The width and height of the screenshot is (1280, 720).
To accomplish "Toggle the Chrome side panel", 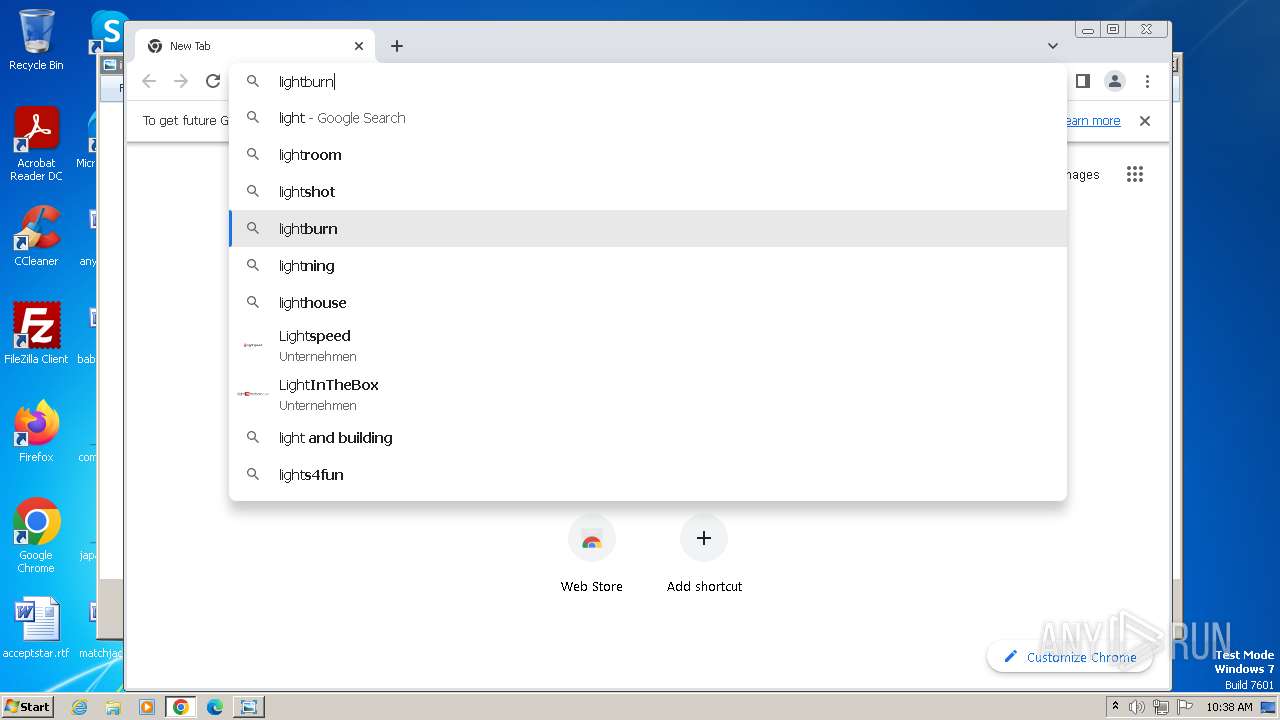I will (1083, 81).
